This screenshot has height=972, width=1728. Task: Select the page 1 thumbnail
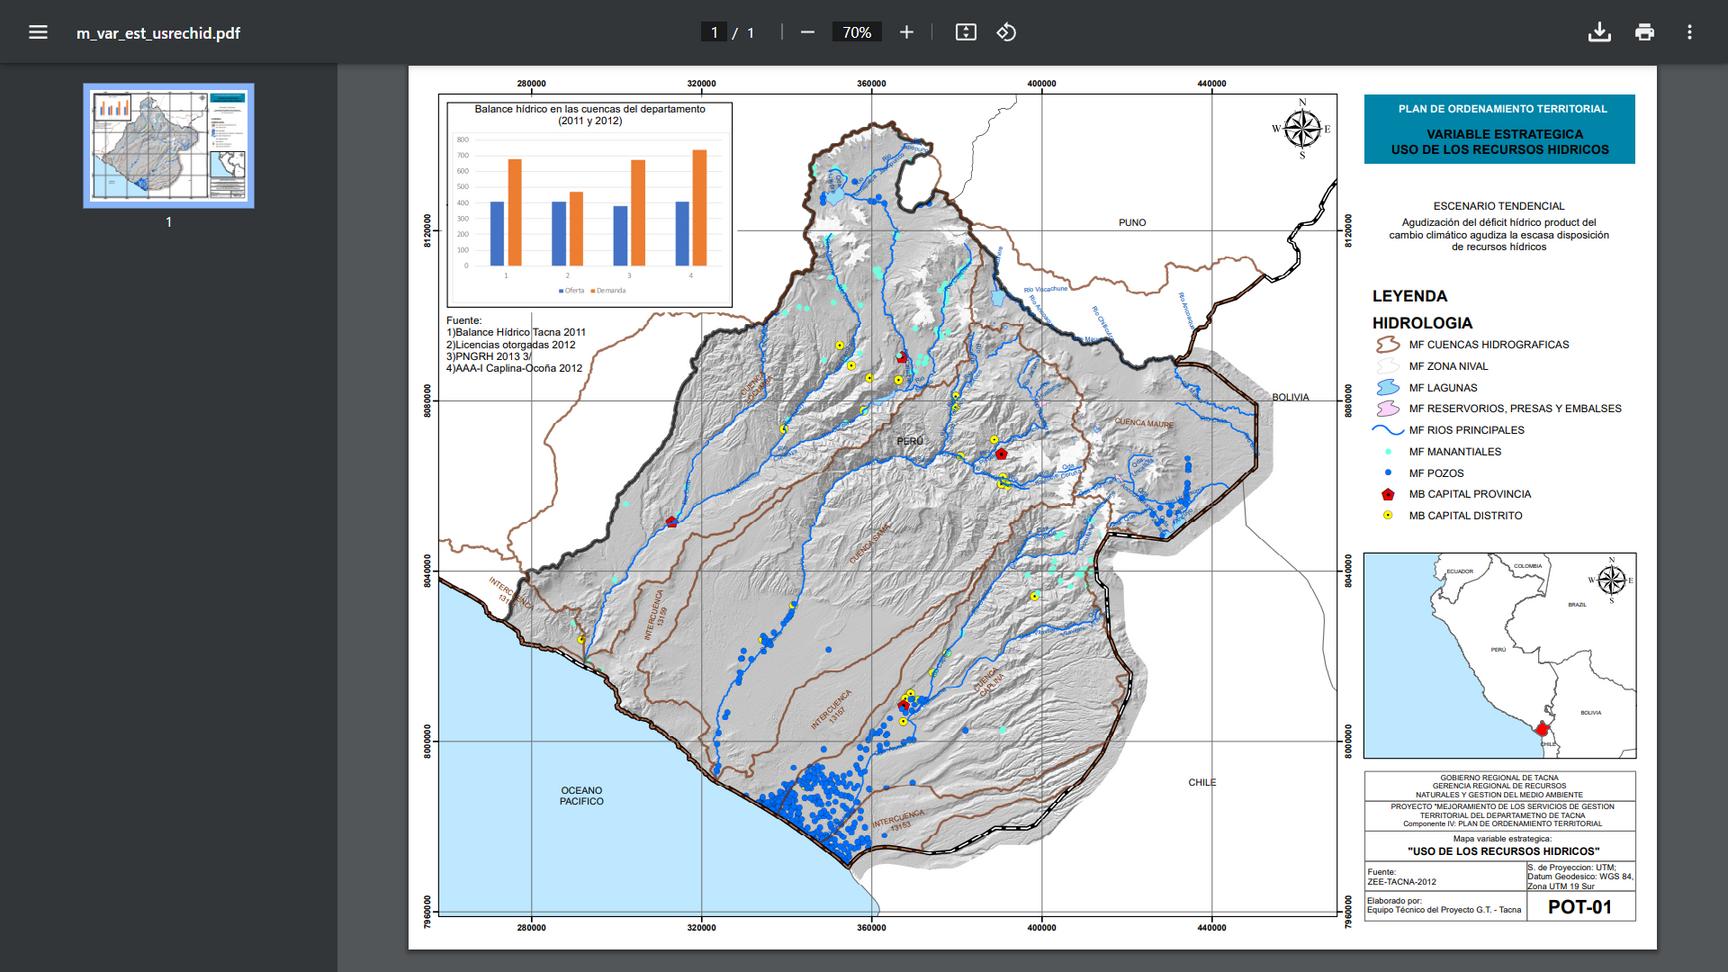(x=168, y=145)
